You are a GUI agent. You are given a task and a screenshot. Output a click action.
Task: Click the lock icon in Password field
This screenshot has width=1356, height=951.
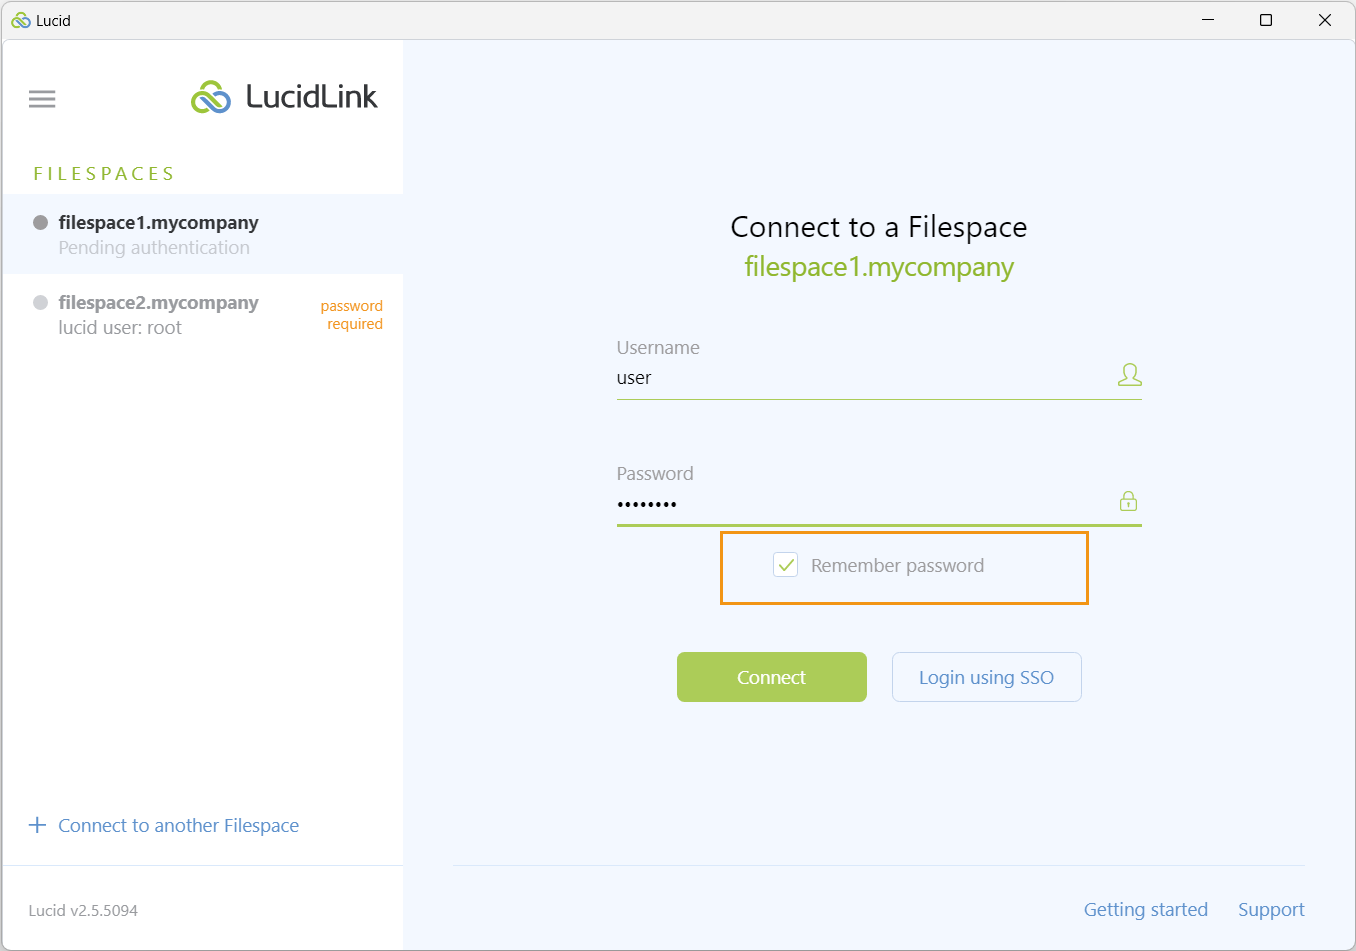1128,501
